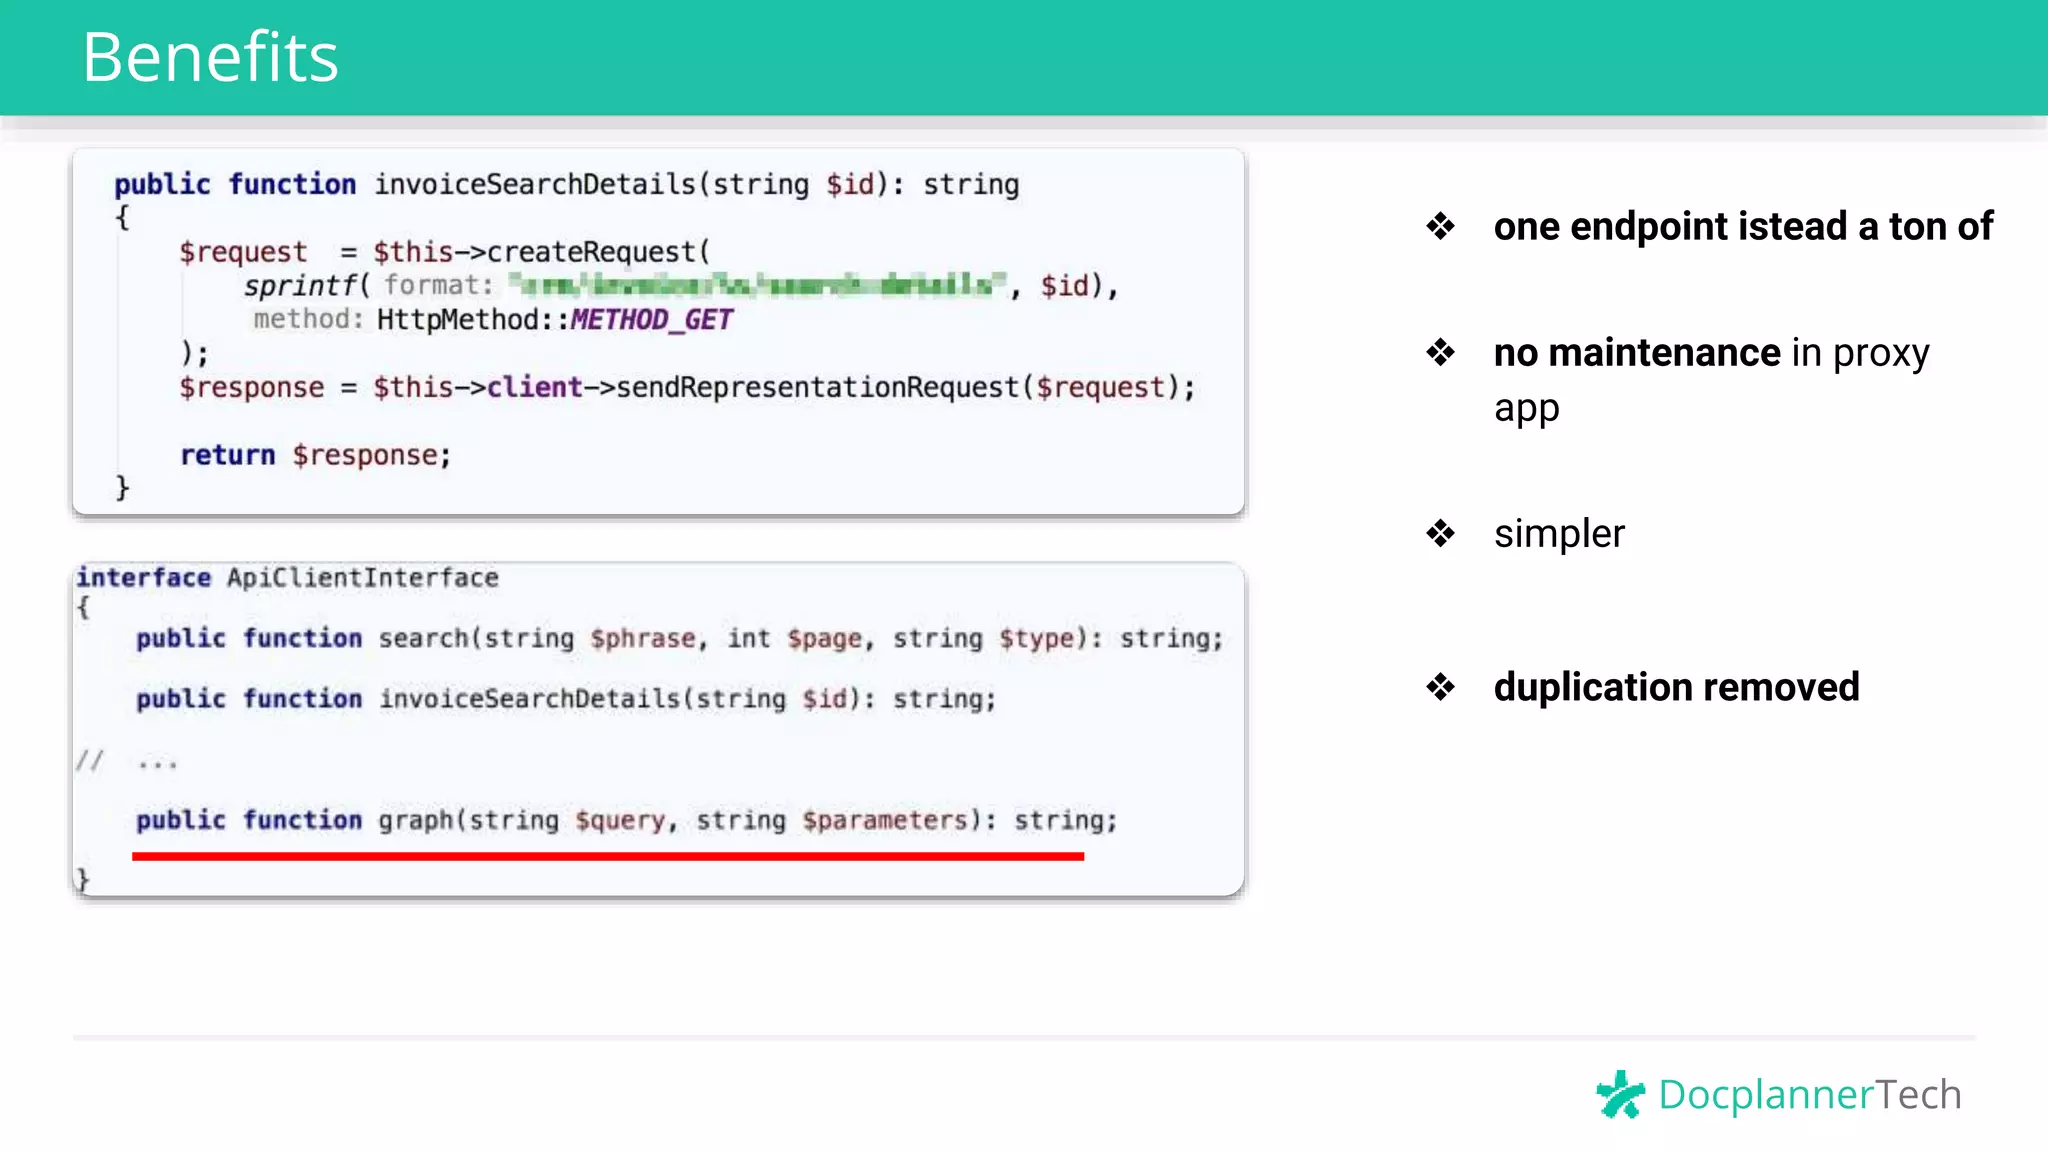This screenshot has height=1152, width=2048.
Task: Click the top code snippet image
Action: (x=658, y=332)
